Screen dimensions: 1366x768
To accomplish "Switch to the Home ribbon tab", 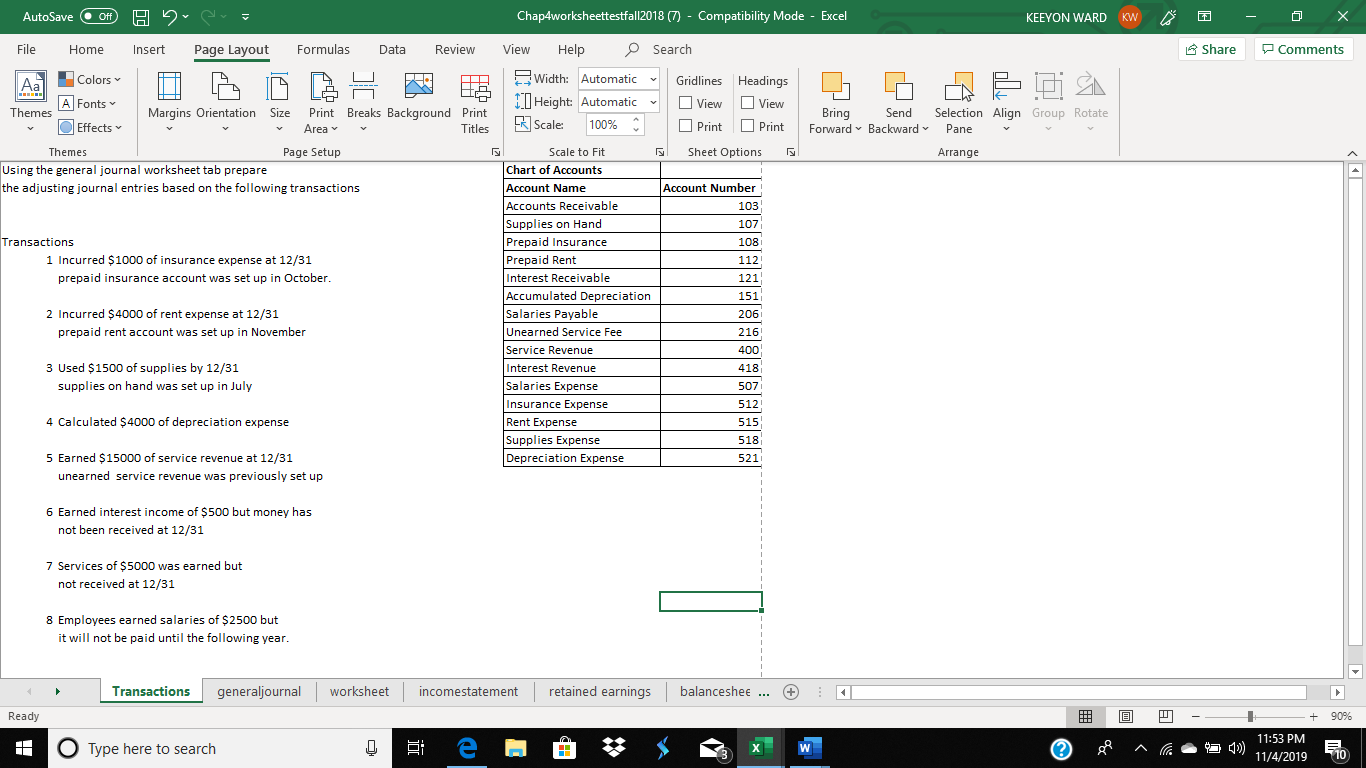I will pos(86,49).
